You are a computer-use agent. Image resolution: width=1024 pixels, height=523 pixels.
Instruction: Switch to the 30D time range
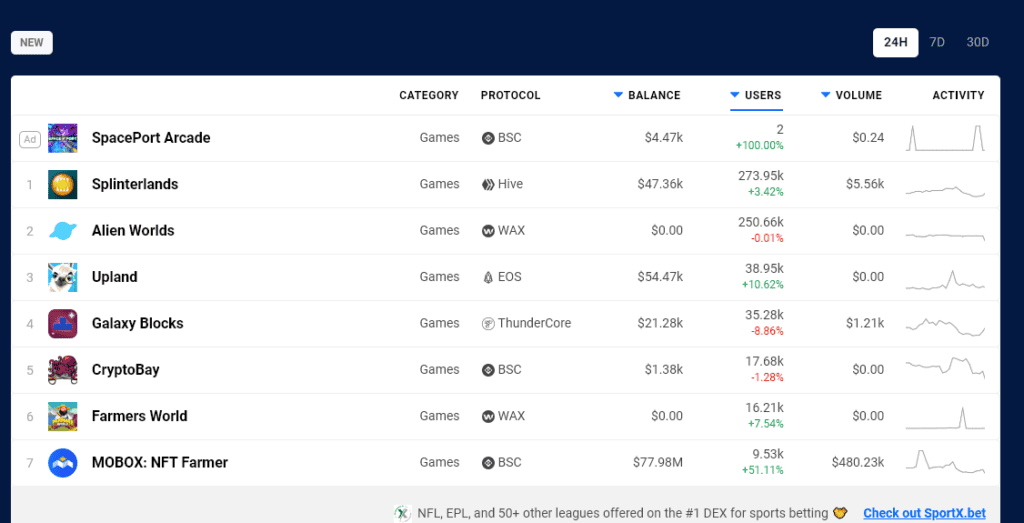point(978,42)
